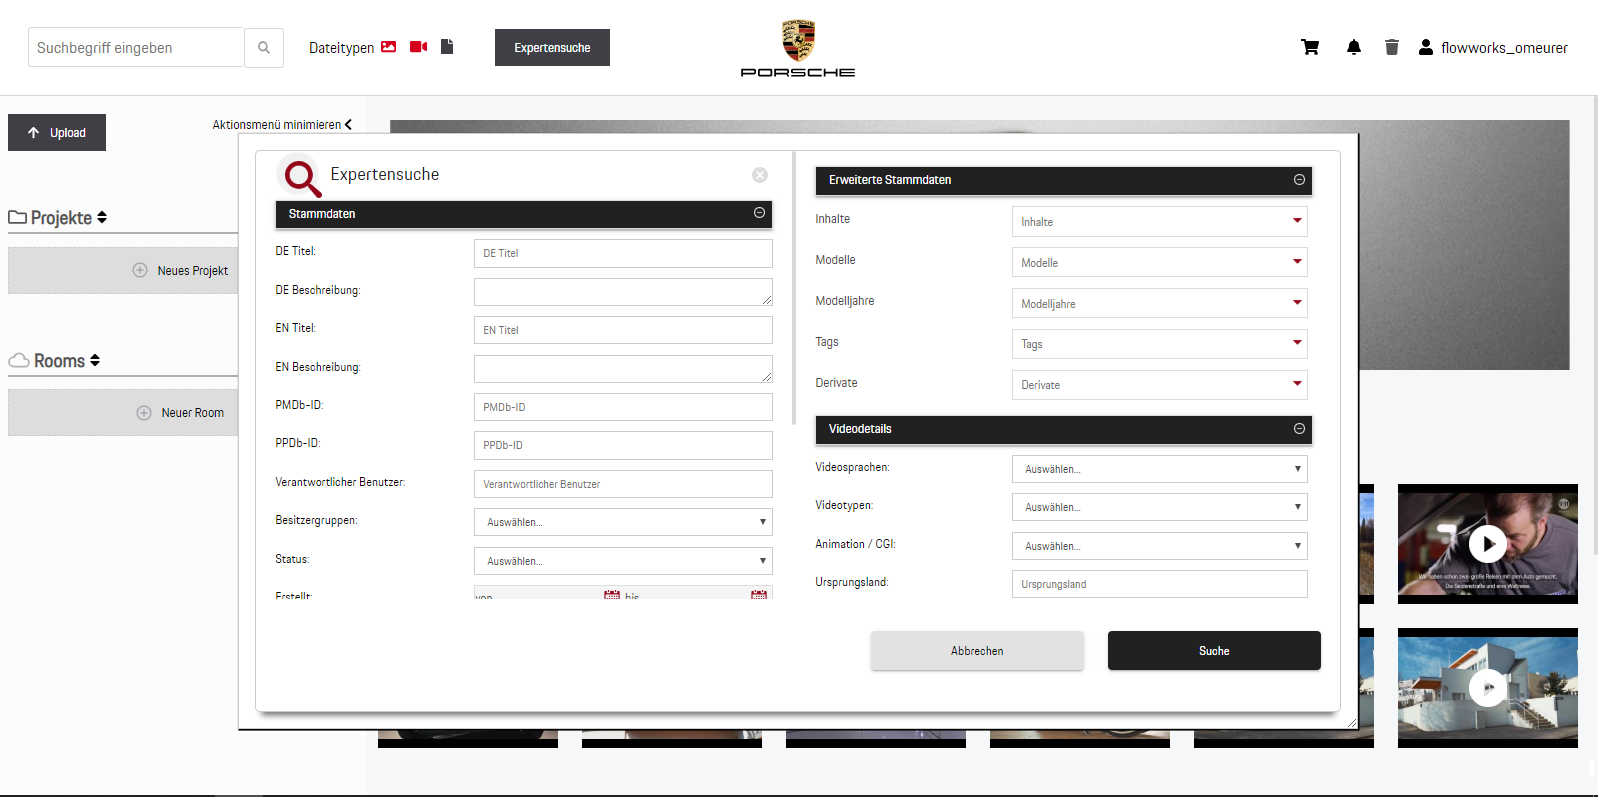Open the Modelle dropdown
The width and height of the screenshot is (1598, 797).
pos(1159,263)
